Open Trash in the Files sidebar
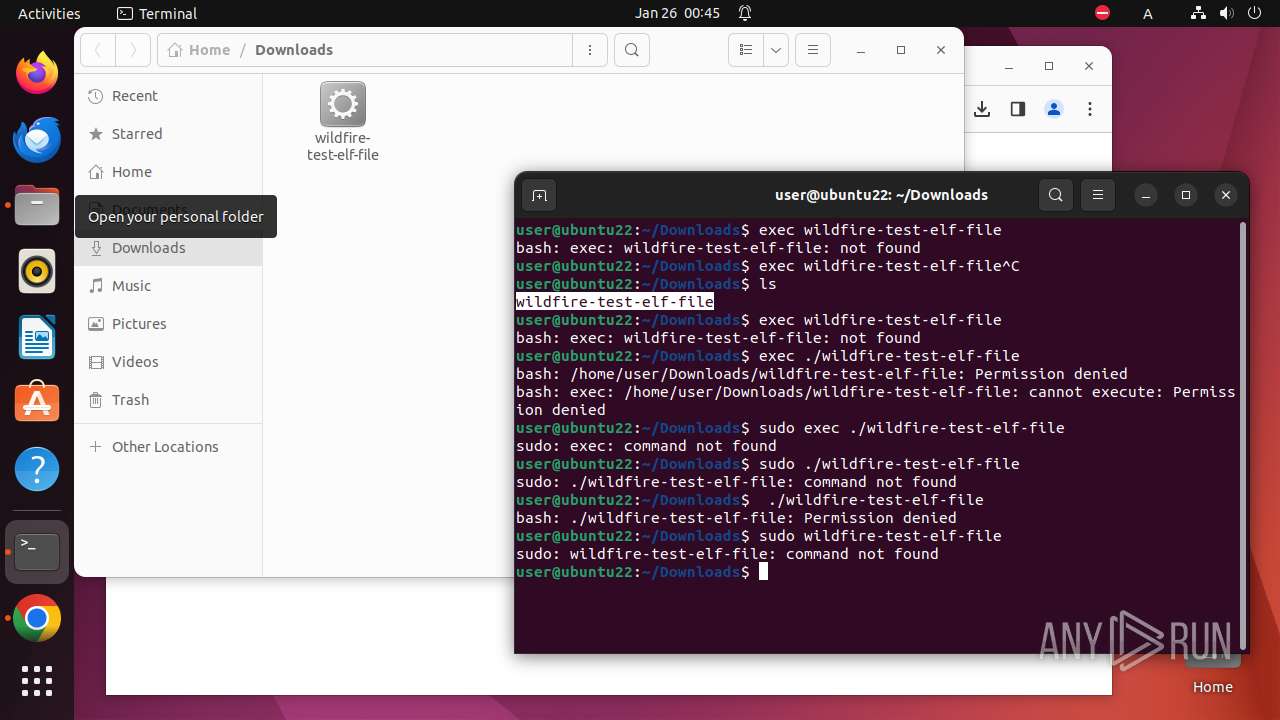Screen dimensions: 1280x720 (x=168, y=400)
